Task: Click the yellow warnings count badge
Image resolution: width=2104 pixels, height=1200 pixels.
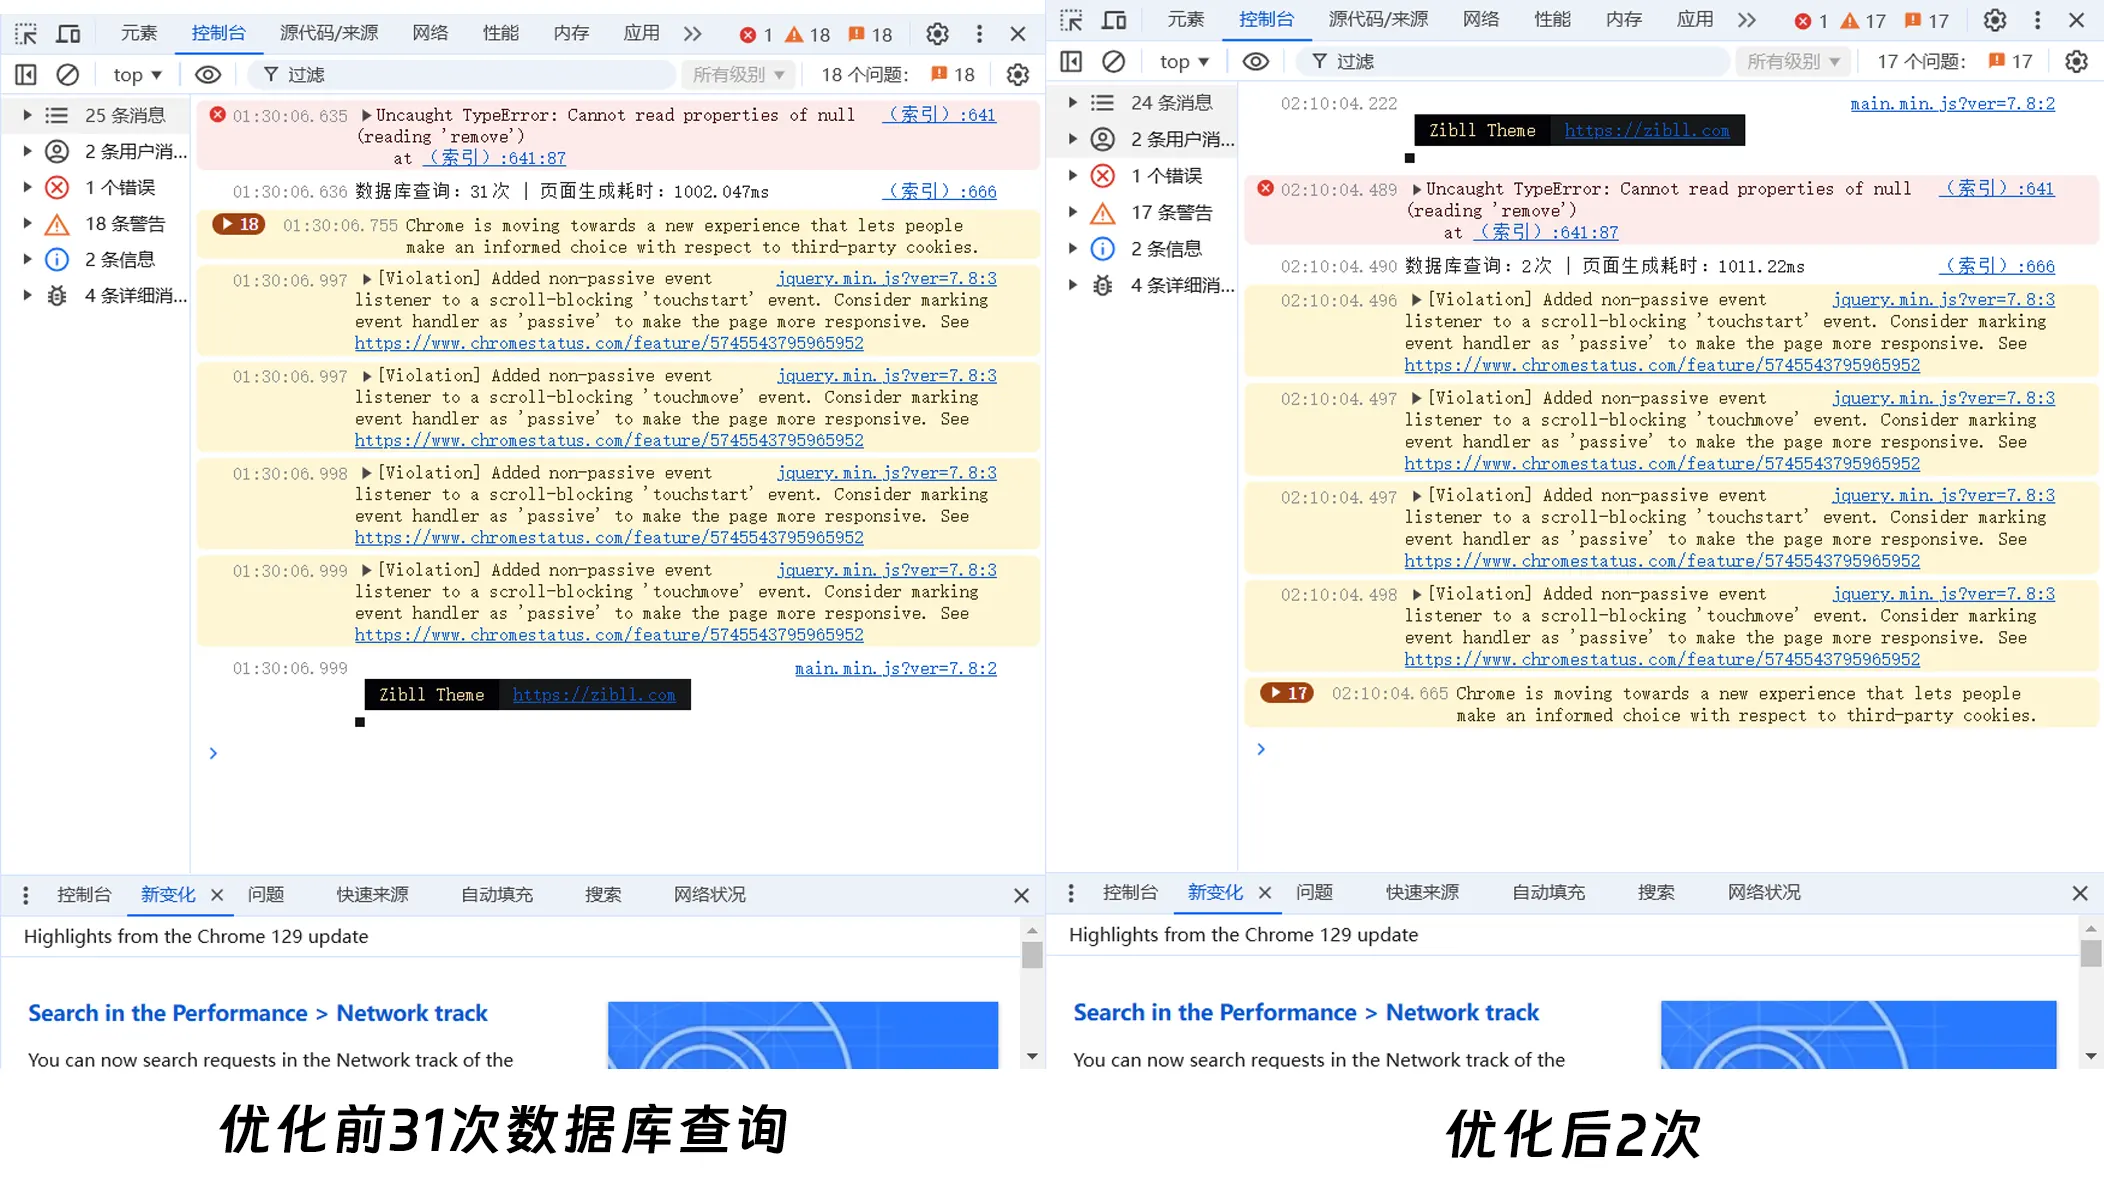Action: tap(806, 34)
